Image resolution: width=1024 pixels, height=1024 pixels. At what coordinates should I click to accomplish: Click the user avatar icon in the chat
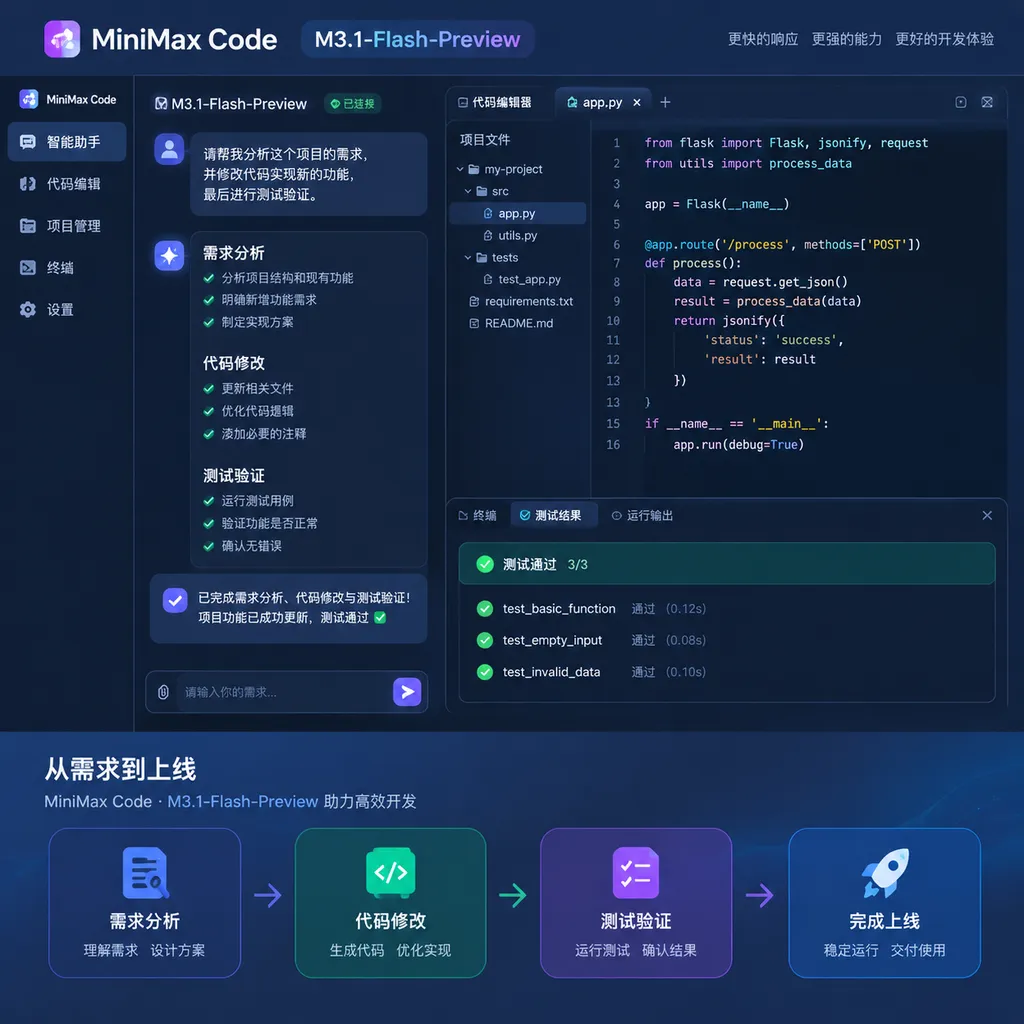(169, 149)
